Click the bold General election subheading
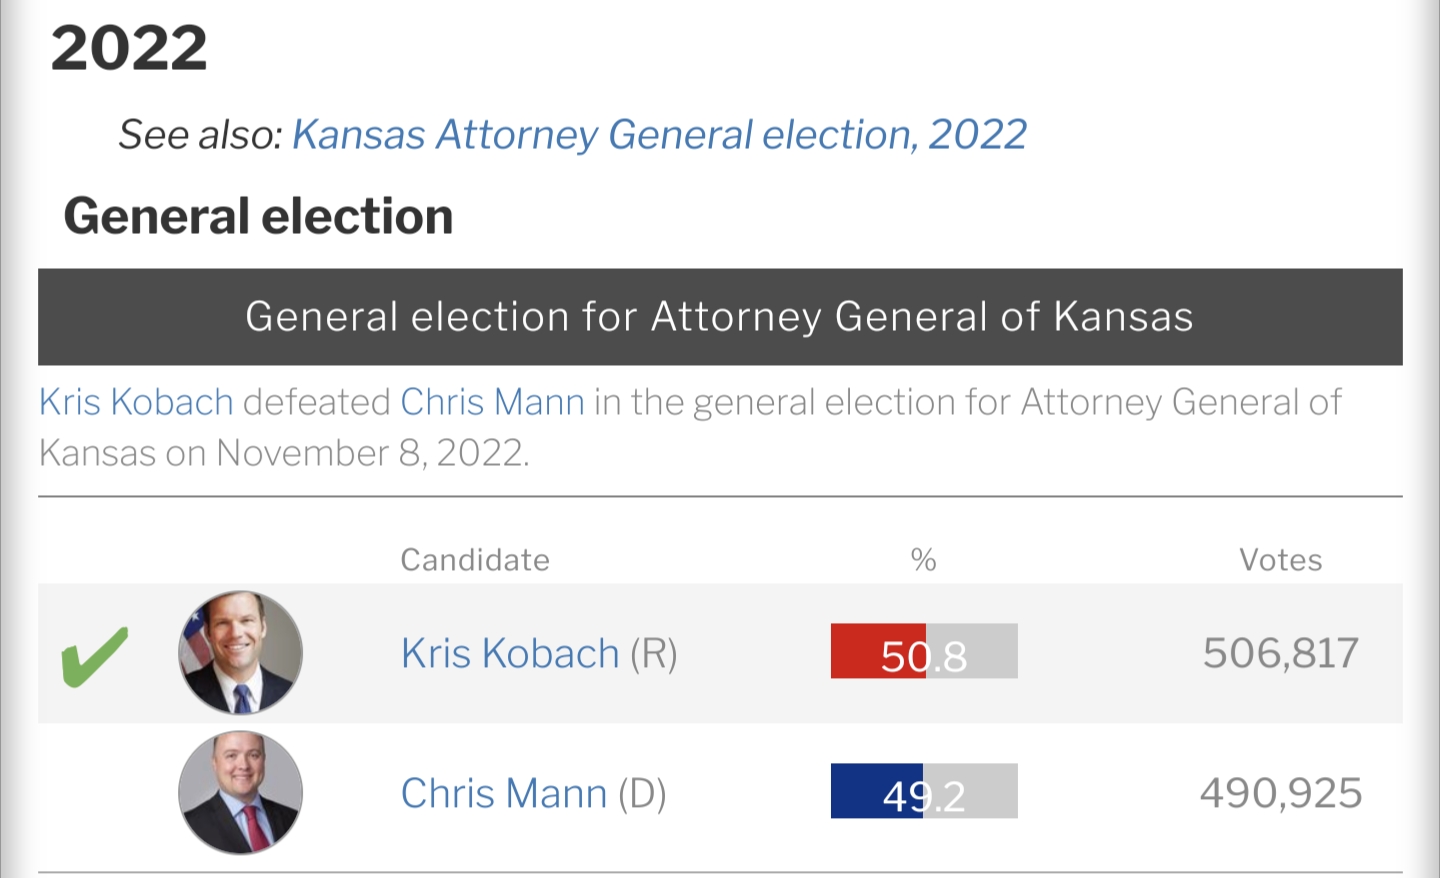The height and width of the screenshot is (878, 1440). [258, 217]
